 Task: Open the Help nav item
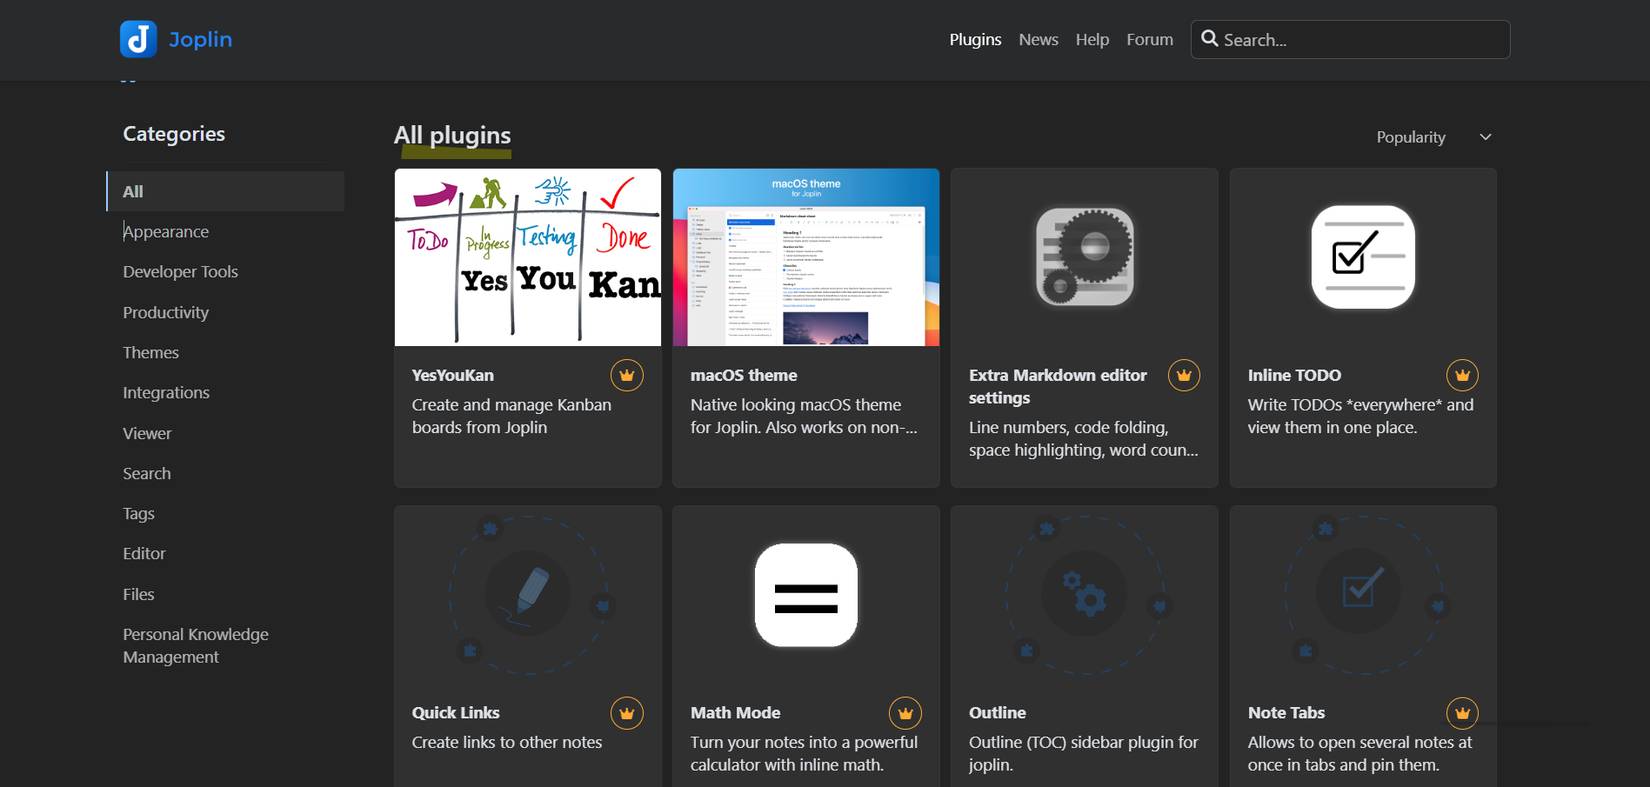1092,39
